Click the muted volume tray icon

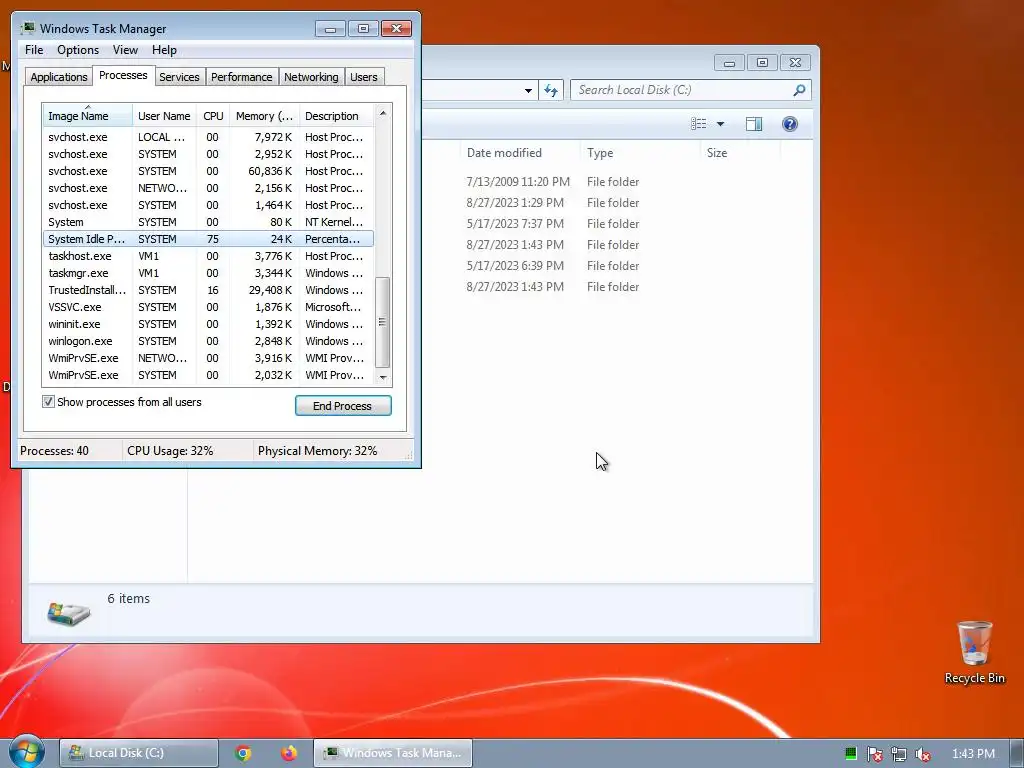(x=923, y=754)
